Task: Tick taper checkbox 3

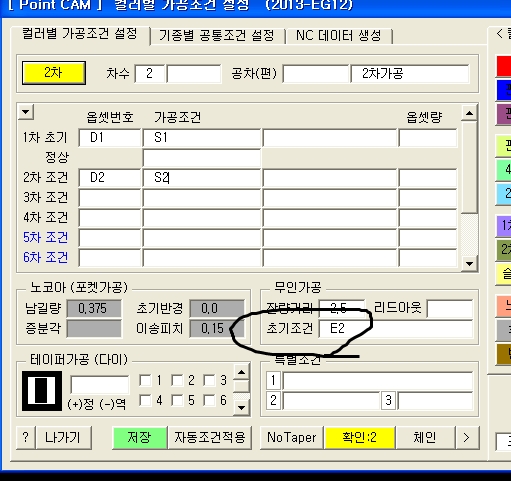Action: point(210,380)
